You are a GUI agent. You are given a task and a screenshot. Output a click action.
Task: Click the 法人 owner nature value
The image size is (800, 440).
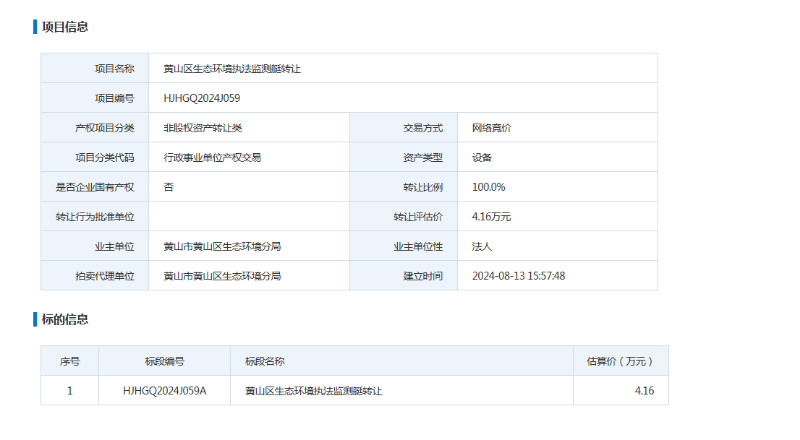[482, 246]
